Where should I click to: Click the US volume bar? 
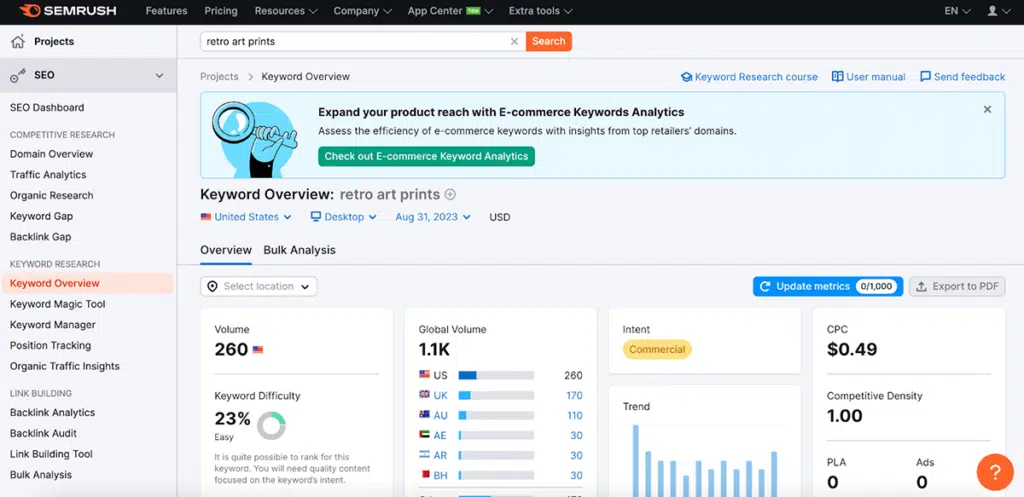(x=496, y=376)
